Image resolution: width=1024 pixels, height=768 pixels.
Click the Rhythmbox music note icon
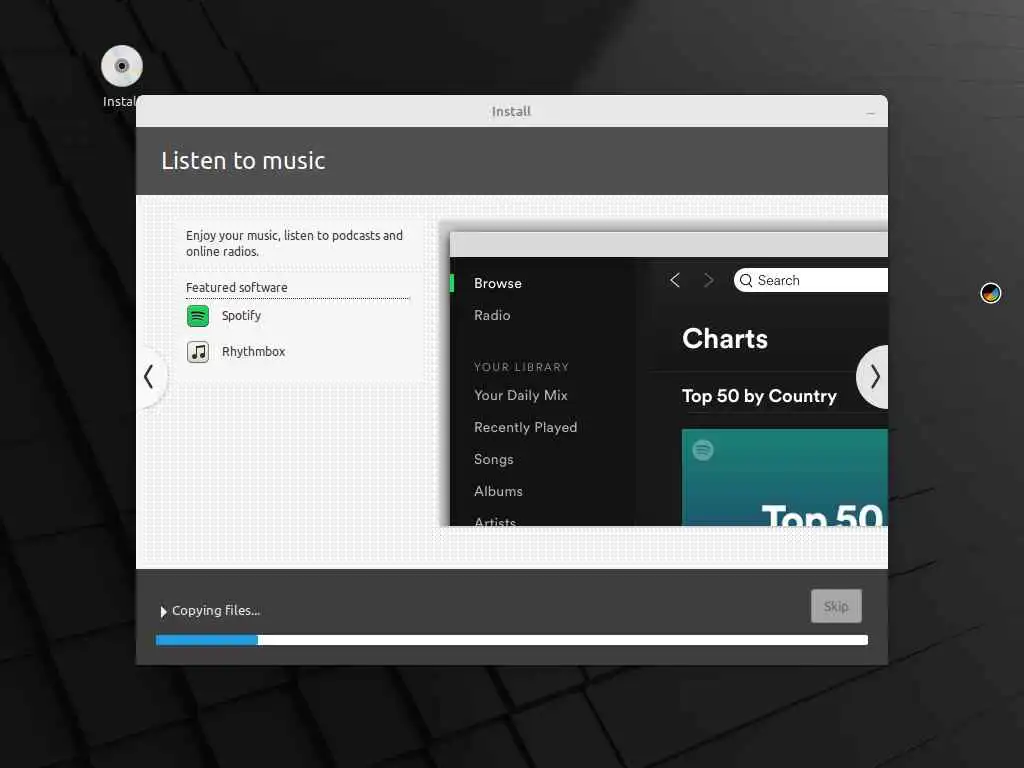point(198,352)
